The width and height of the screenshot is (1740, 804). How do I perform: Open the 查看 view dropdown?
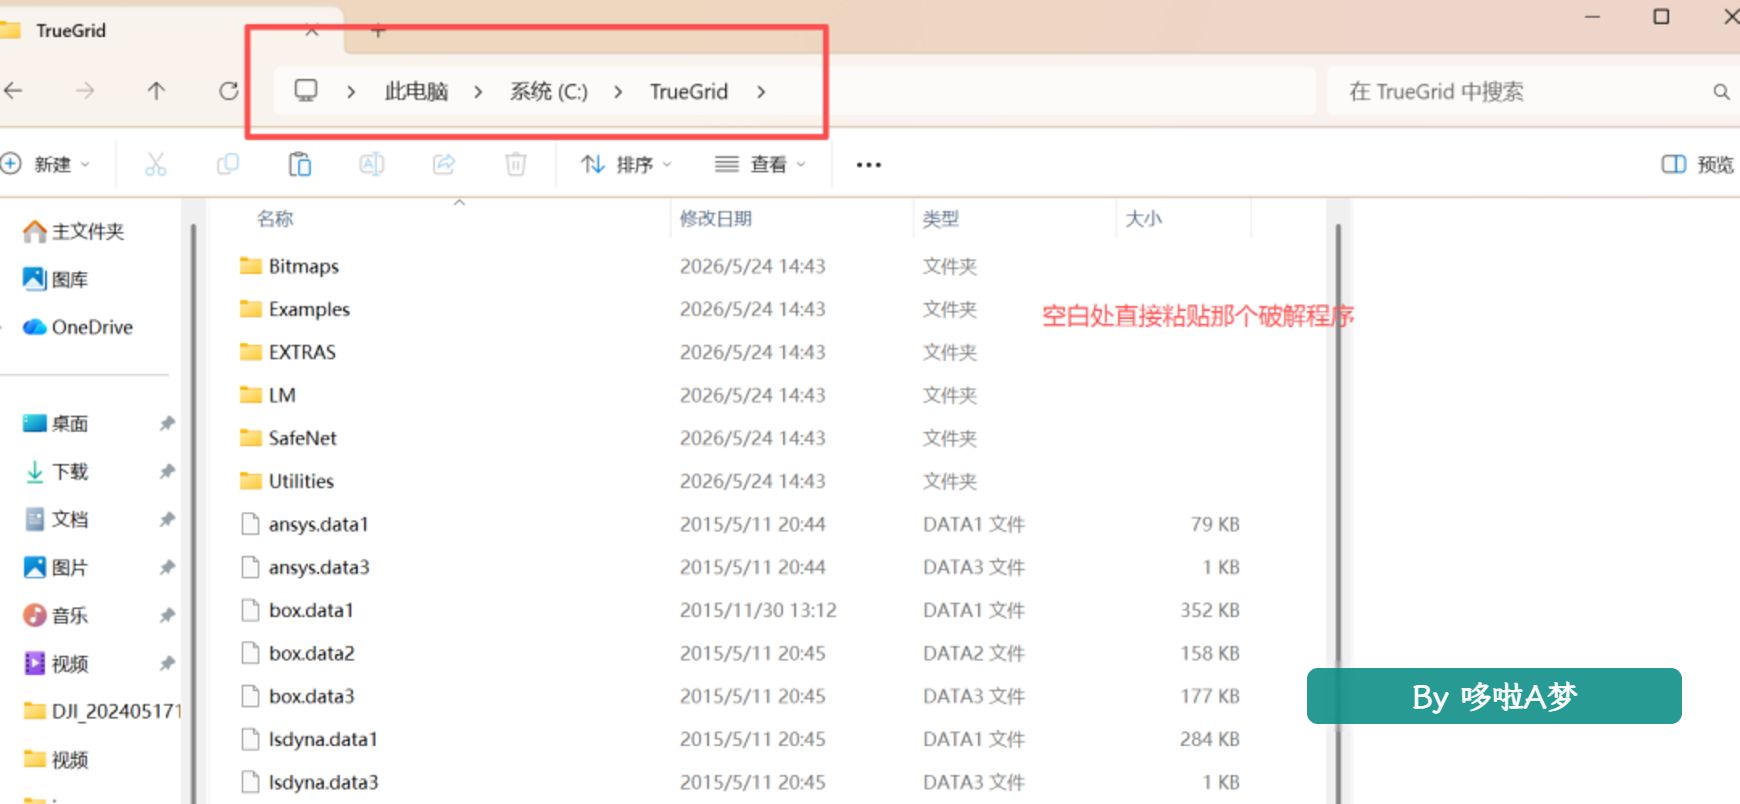(761, 164)
